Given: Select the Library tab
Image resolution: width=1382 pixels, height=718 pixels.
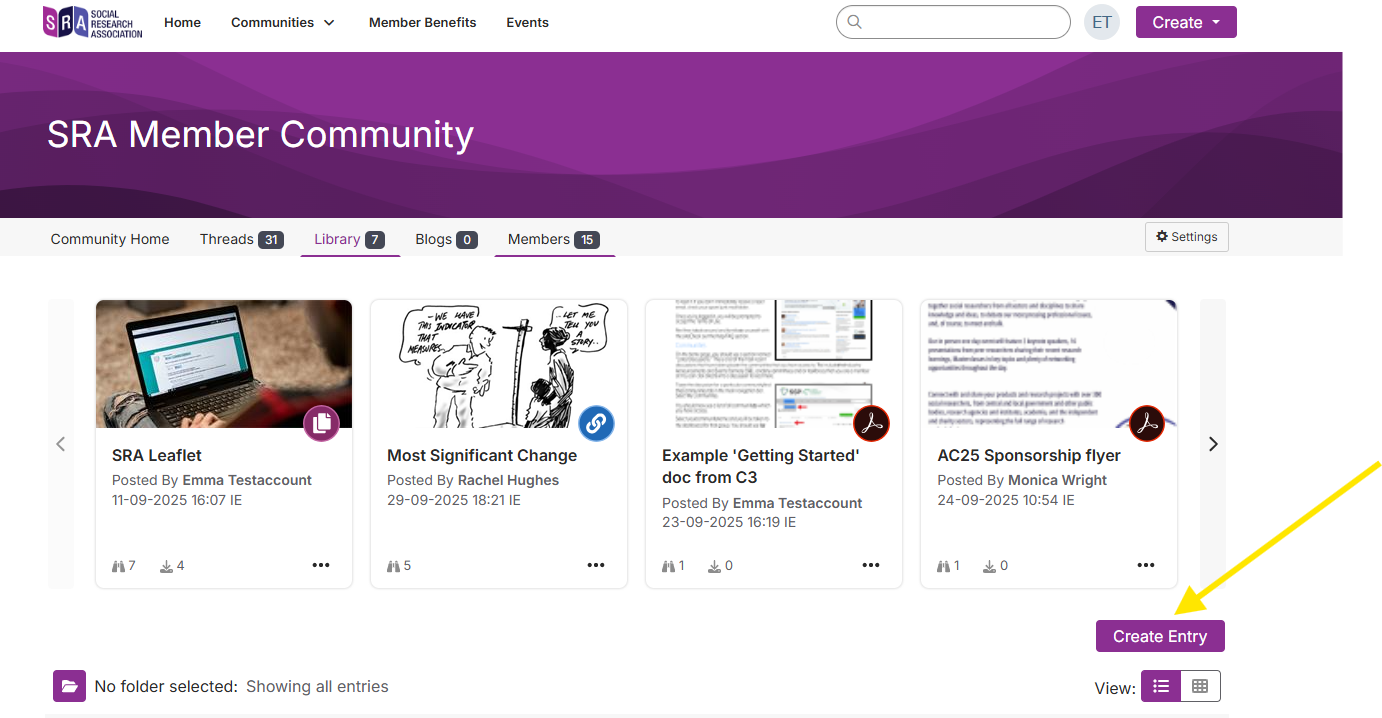Looking at the screenshot, I should click(350, 239).
